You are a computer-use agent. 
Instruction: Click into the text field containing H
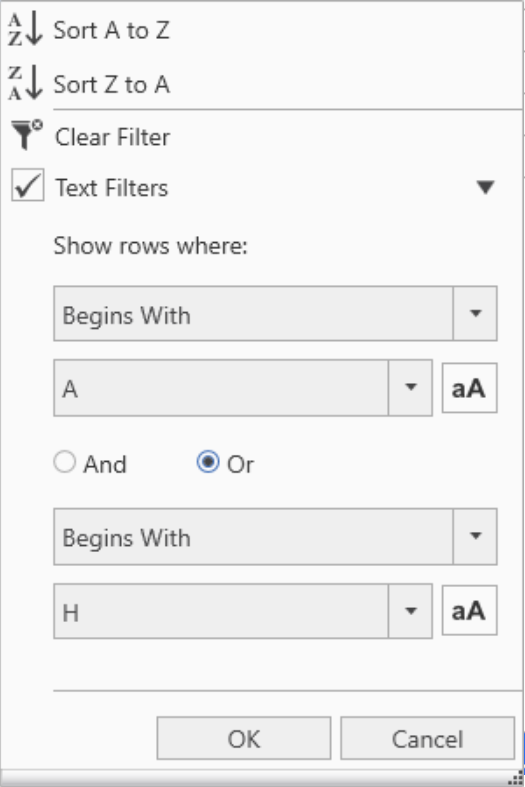[221, 611]
